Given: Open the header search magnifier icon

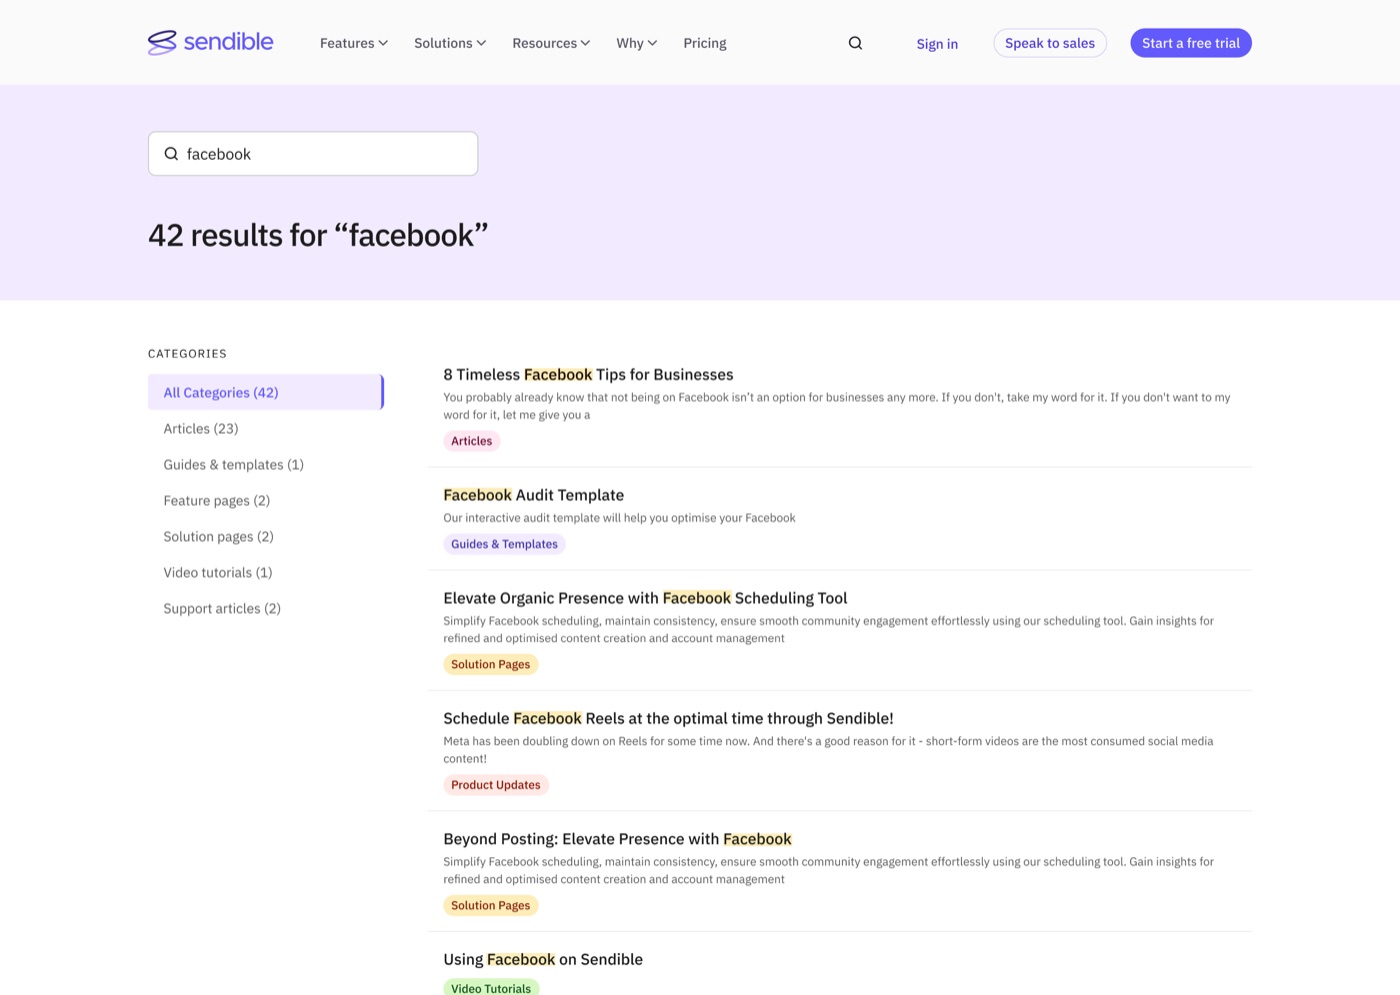Looking at the screenshot, I should (x=855, y=43).
